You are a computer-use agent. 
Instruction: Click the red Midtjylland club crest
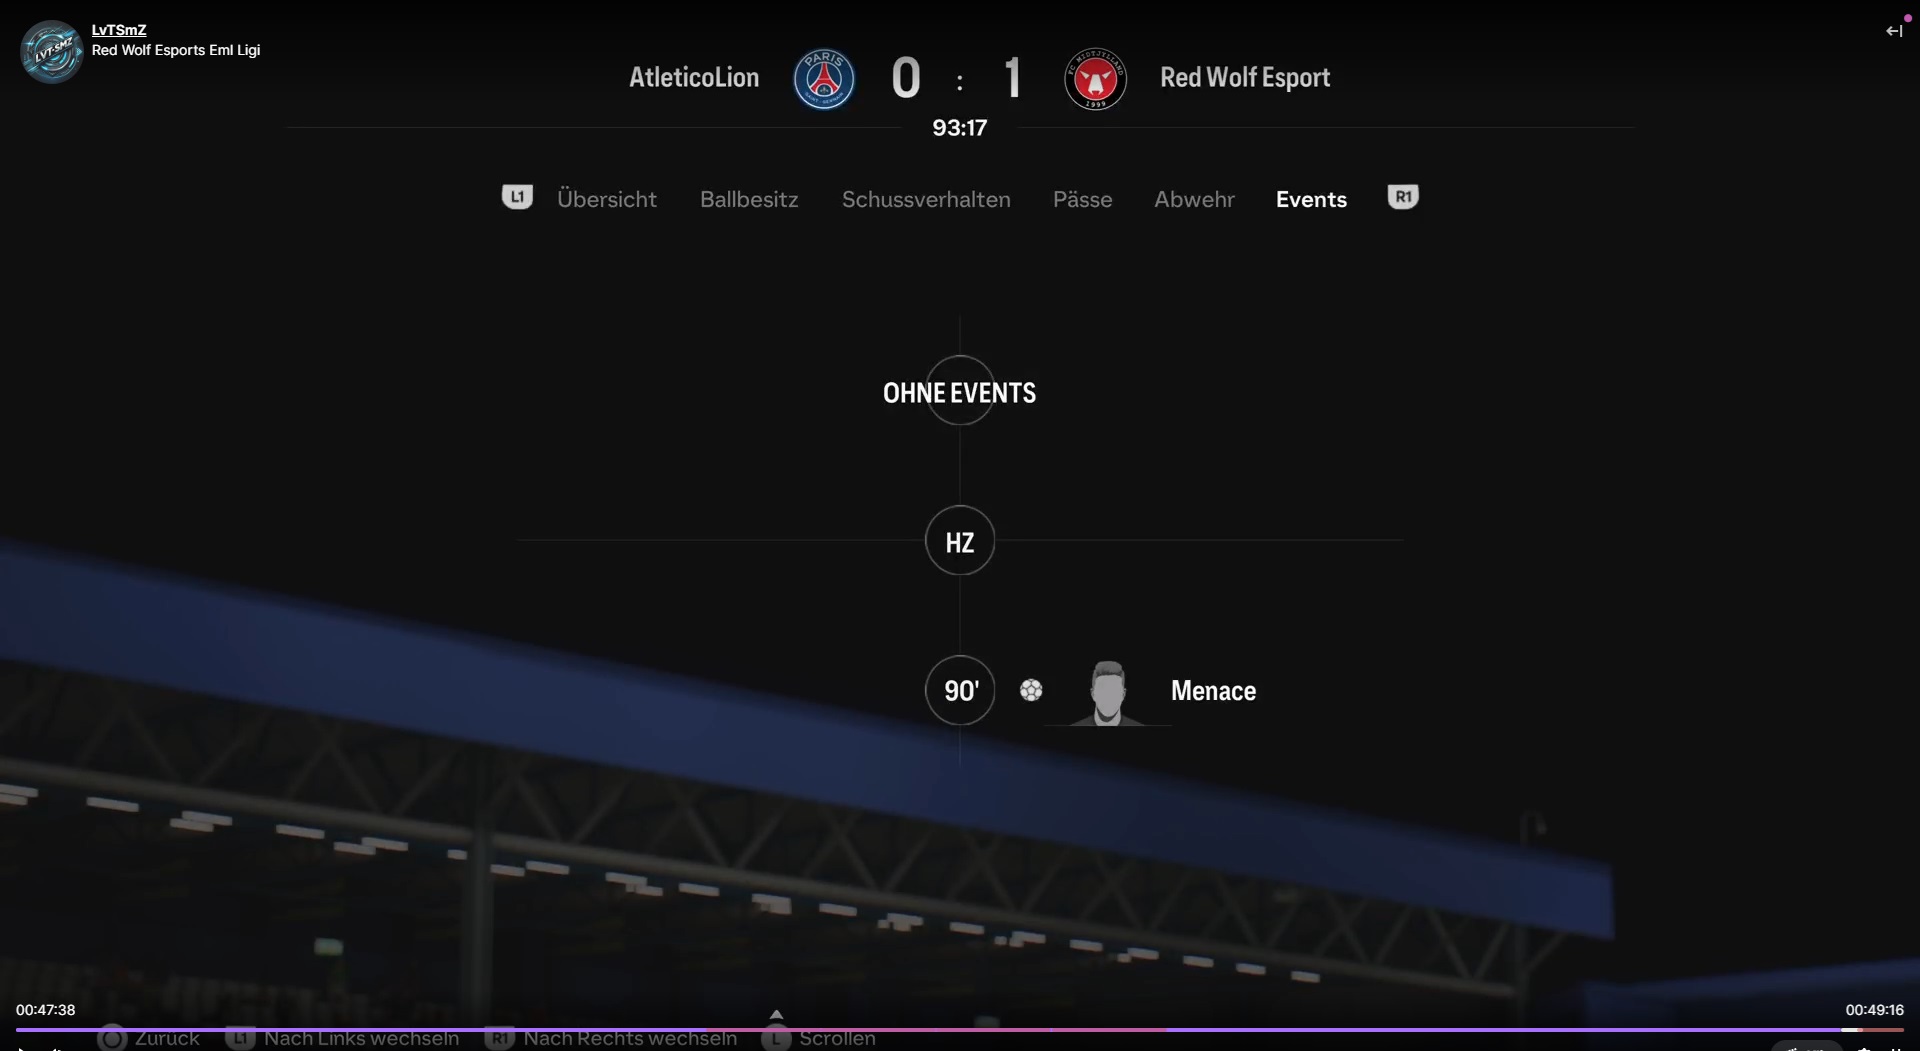(1095, 79)
